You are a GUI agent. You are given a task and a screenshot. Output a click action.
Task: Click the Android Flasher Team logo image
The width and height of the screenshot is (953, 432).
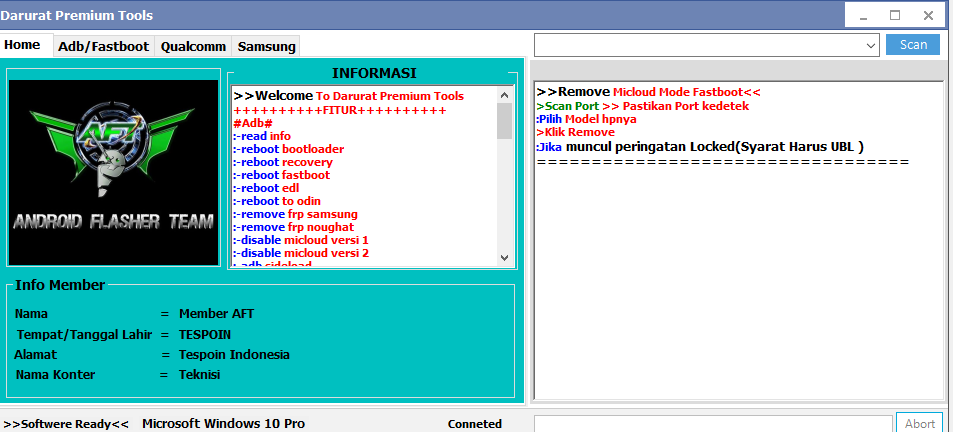tap(114, 173)
